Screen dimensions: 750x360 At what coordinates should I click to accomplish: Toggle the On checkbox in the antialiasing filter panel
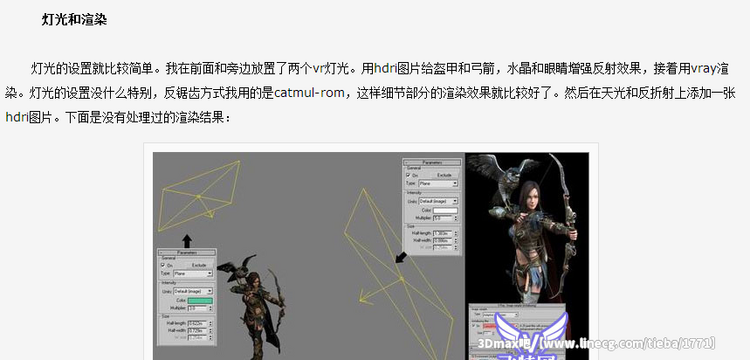coord(474,326)
